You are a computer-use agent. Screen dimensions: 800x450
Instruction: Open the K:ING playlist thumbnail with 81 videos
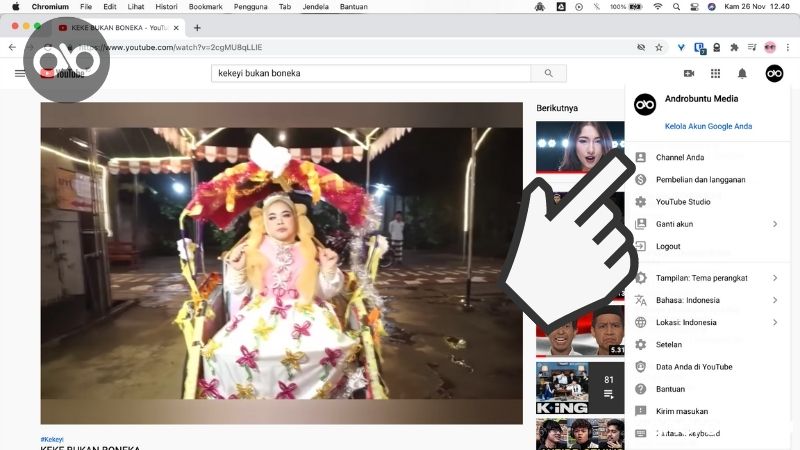pyautogui.click(x=580, y=388)
